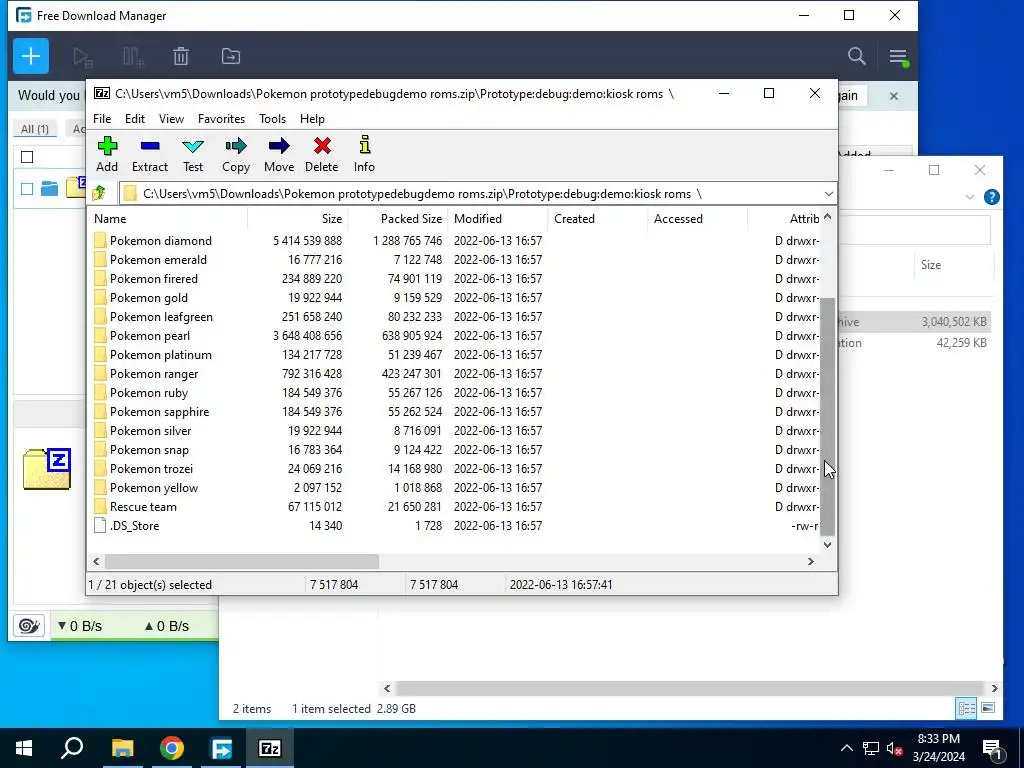Expand the 7-Zip address bar dropdown
This screenshot has width=1024, height=768.
pos(828,194)
